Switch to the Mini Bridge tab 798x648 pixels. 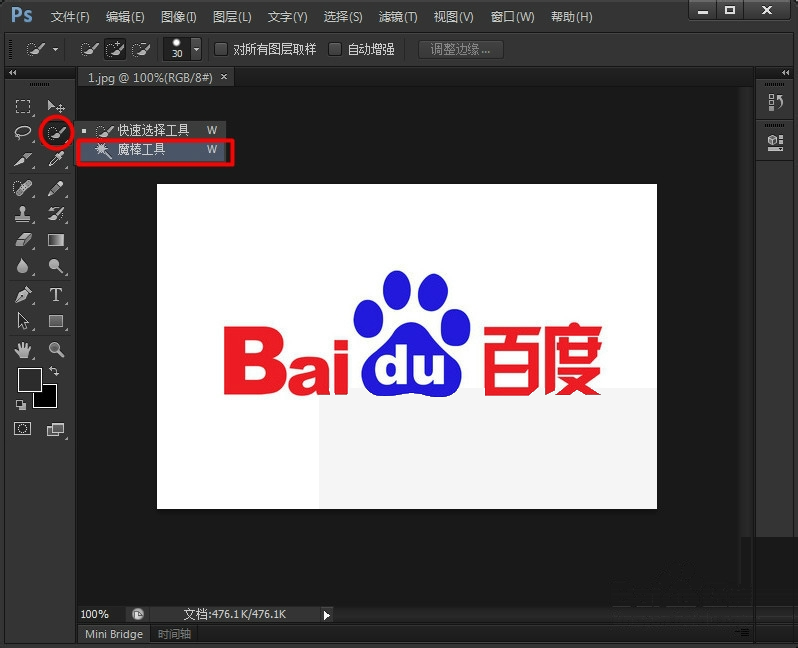pyautogui.click(x=114, y=634)
